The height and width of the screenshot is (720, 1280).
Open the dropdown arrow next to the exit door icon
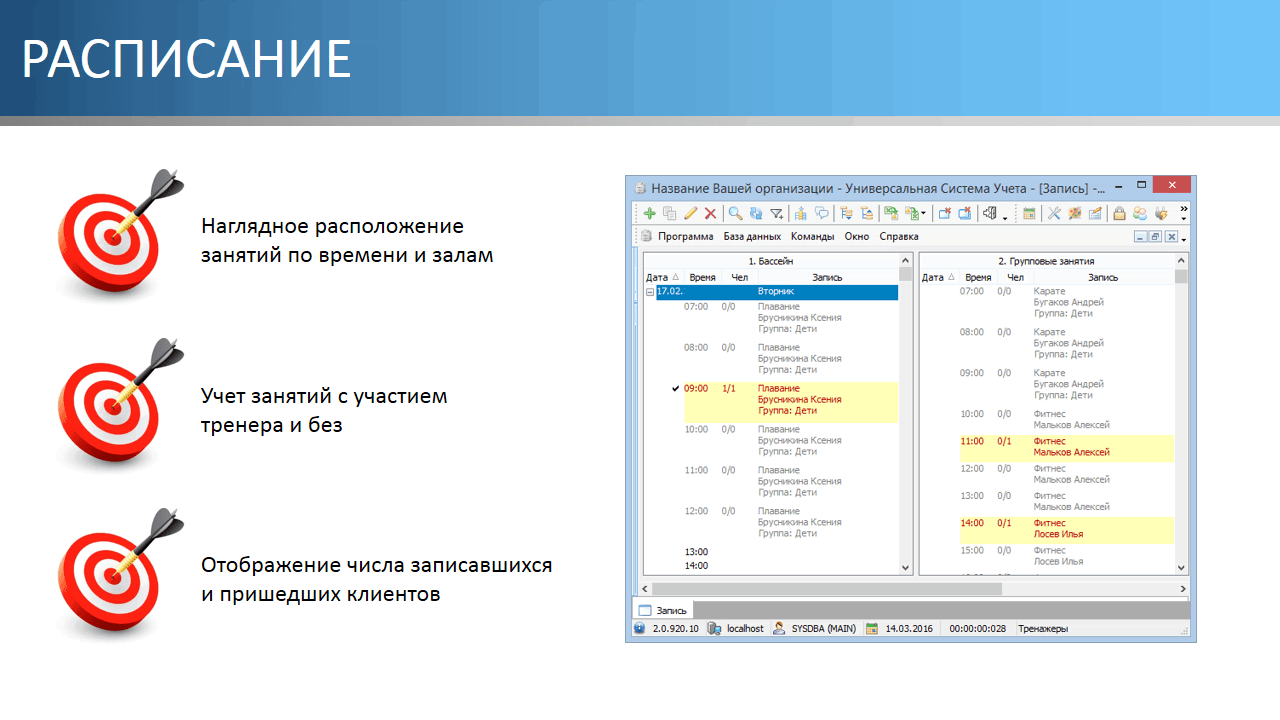pos(1005,218)
